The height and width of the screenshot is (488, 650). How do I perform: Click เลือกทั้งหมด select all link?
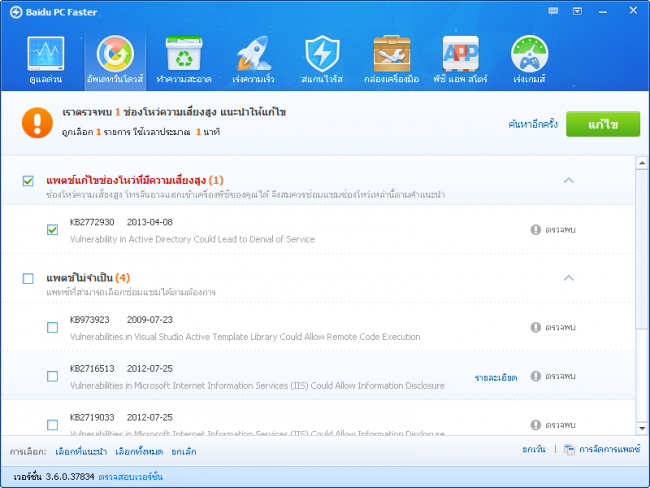[139, 452]
